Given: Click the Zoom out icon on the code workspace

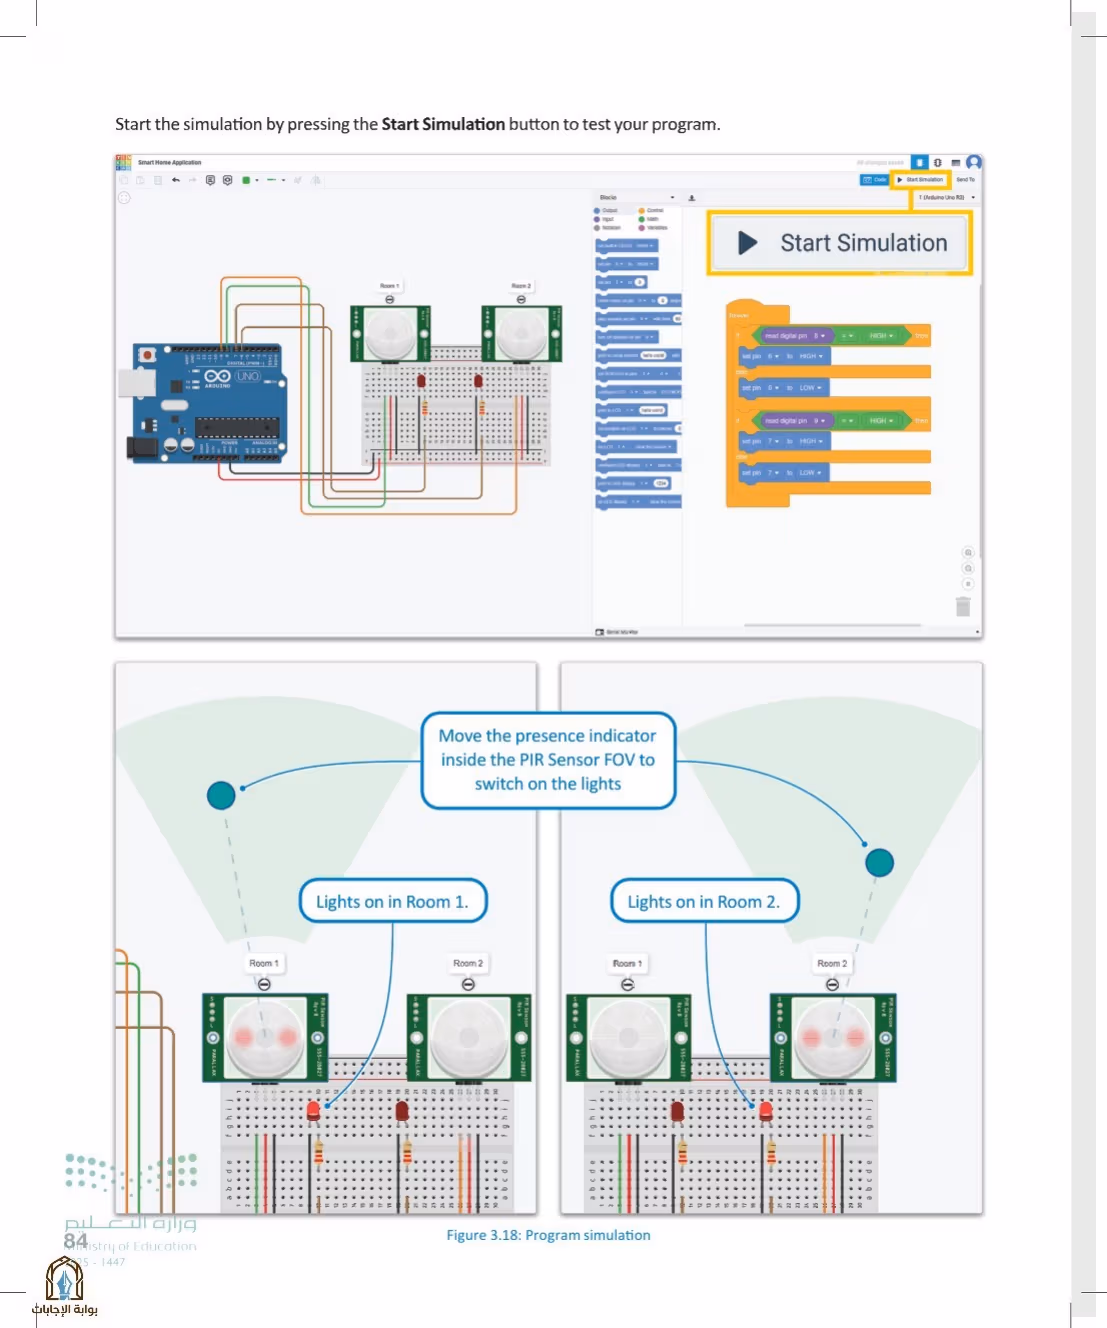Looking at the screenshot, I should coord(968,568).
